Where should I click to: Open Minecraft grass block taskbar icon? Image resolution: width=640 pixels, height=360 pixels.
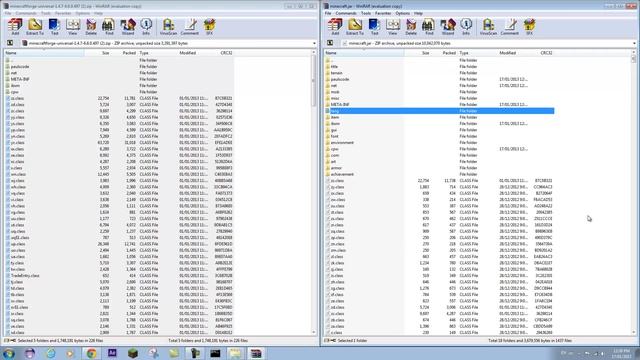[x=133, y=353]
